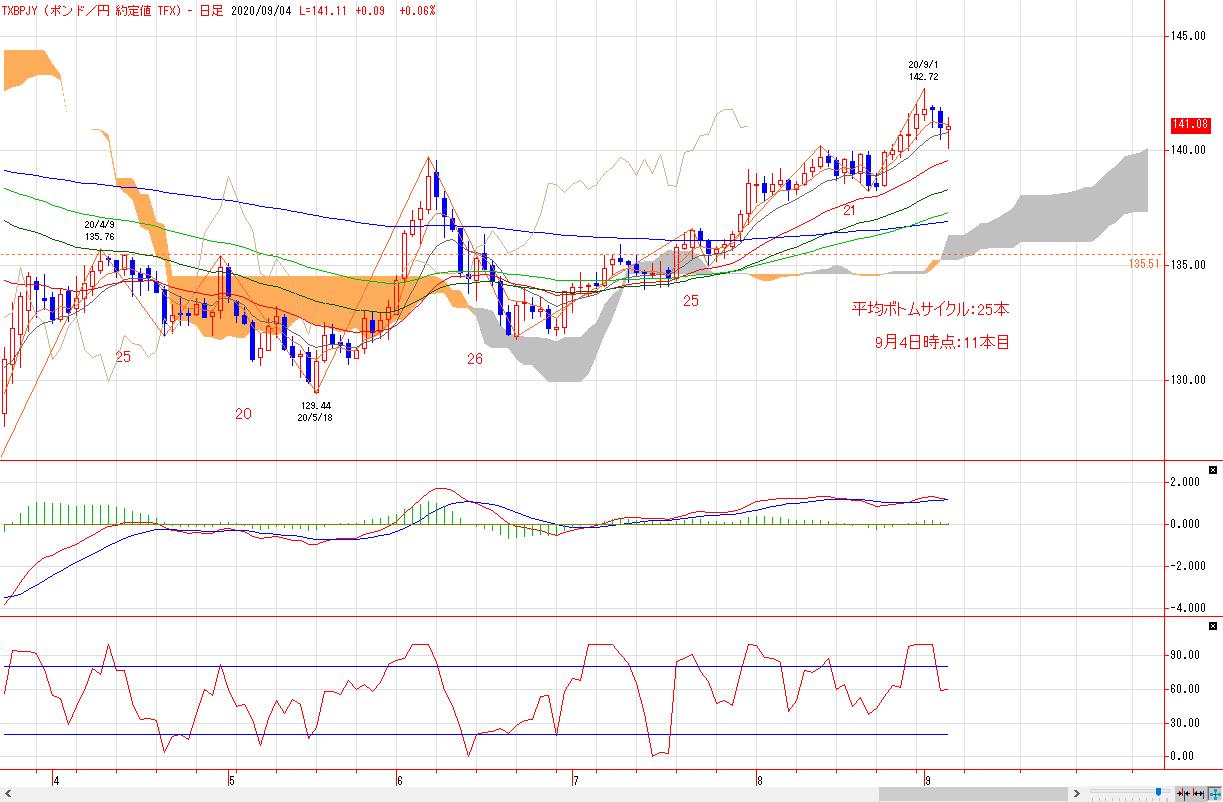
Task: Select the 9月4日時点:11本目 text note
Action: tap(941, 342)
